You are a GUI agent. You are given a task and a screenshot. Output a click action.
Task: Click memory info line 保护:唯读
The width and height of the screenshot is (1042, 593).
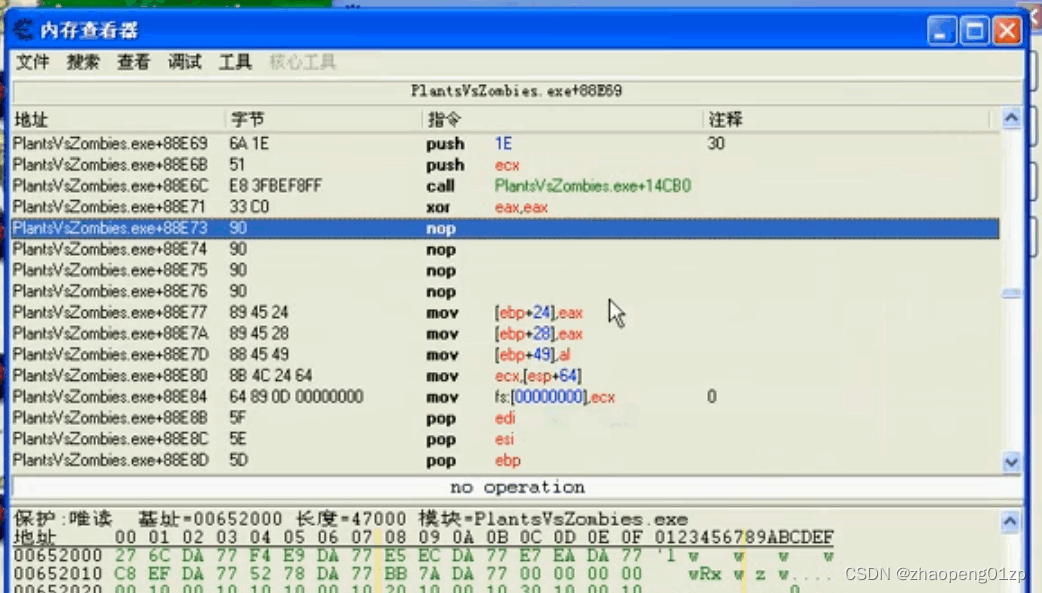(x=351, y=519)
